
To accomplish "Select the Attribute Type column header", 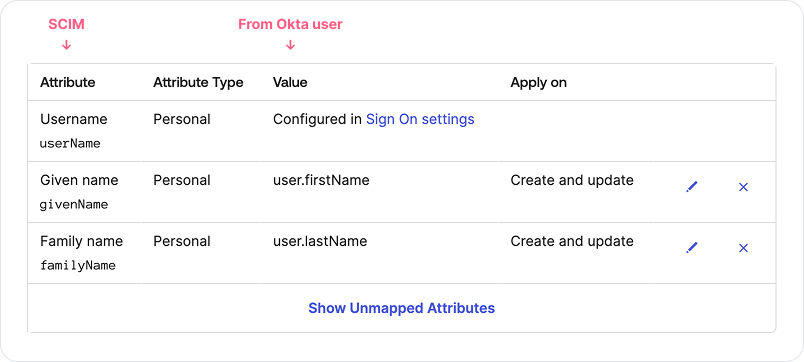I will tap(198, 83).
